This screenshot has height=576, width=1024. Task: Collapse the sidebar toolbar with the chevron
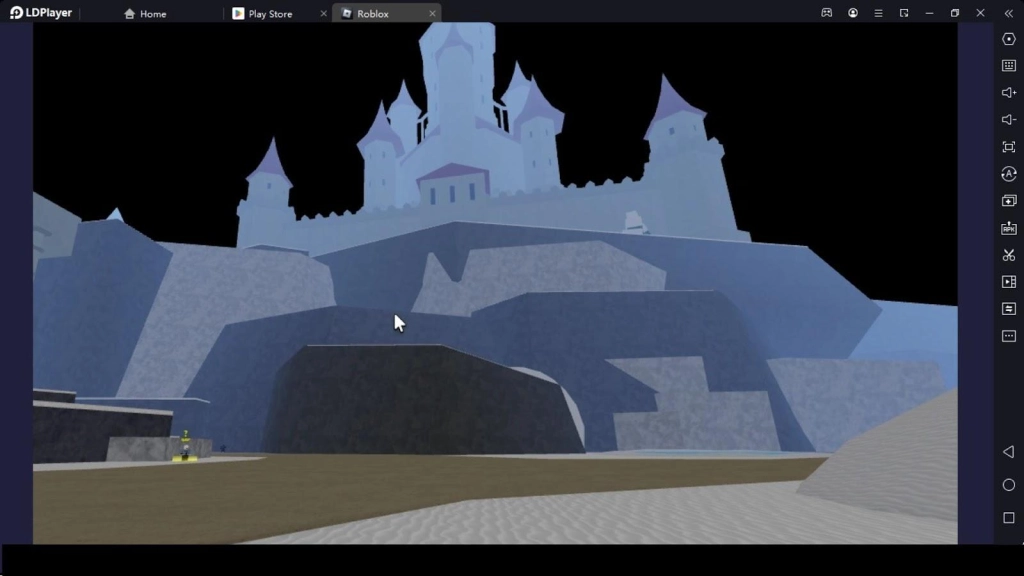(1008, 12)
